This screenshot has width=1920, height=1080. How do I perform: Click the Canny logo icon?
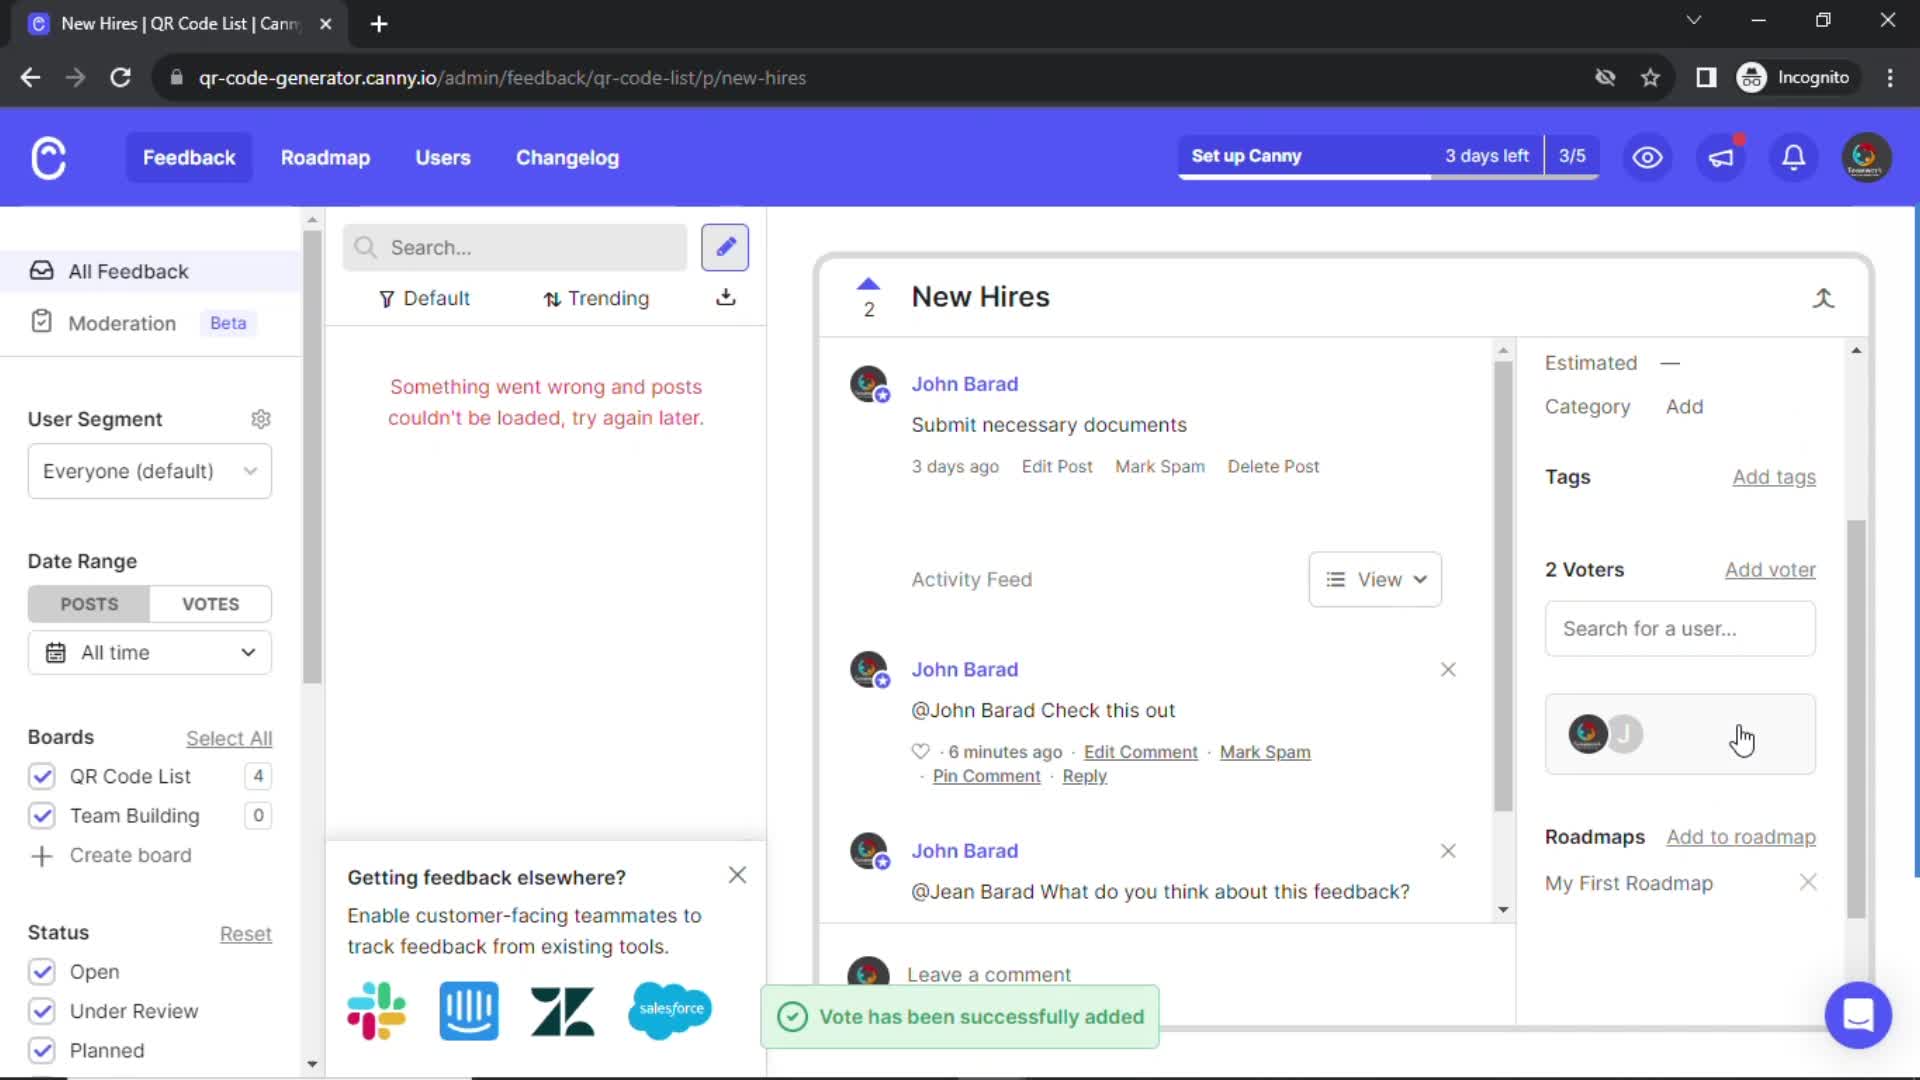pyautogui.click(x=48, y=158)
